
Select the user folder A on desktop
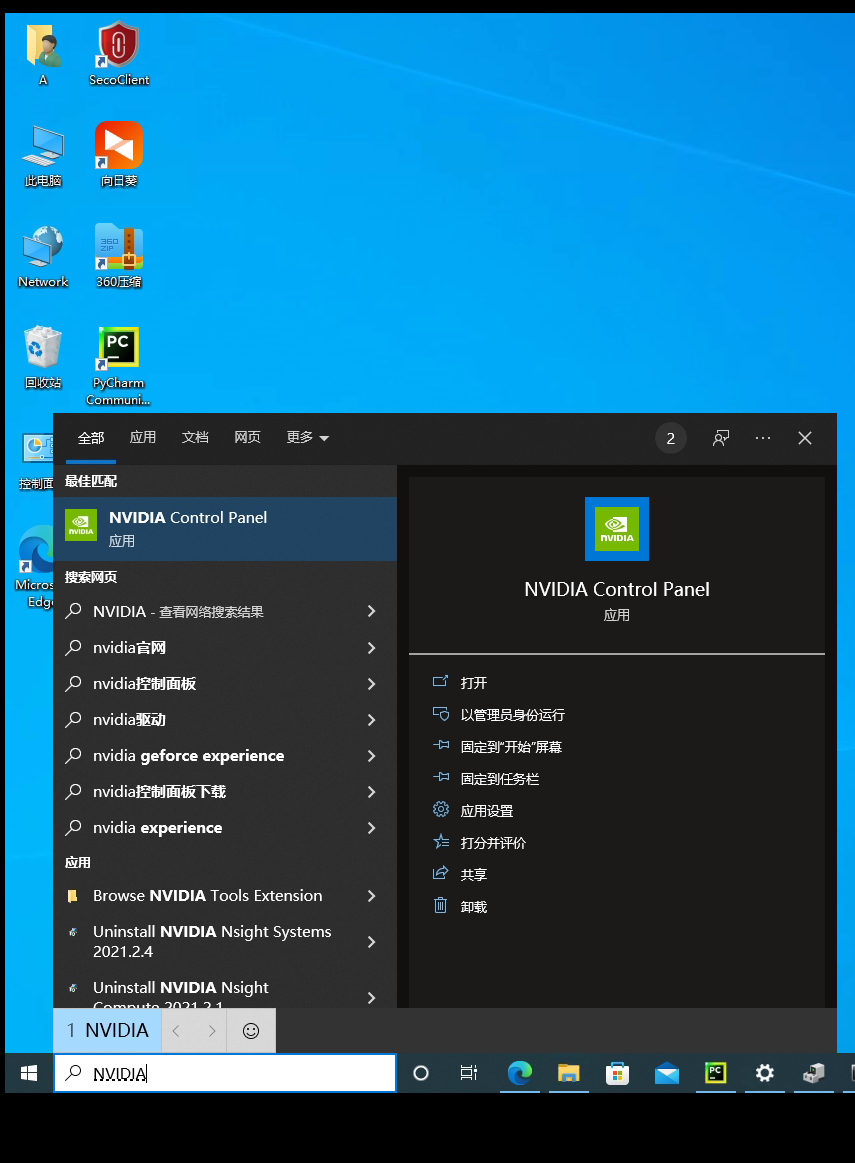43,53
